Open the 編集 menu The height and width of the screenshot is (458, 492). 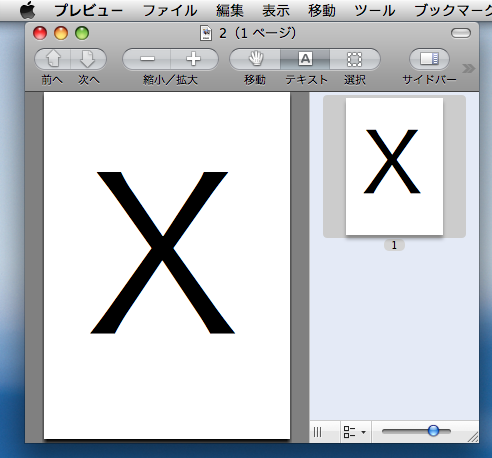(x=230, y=11)
